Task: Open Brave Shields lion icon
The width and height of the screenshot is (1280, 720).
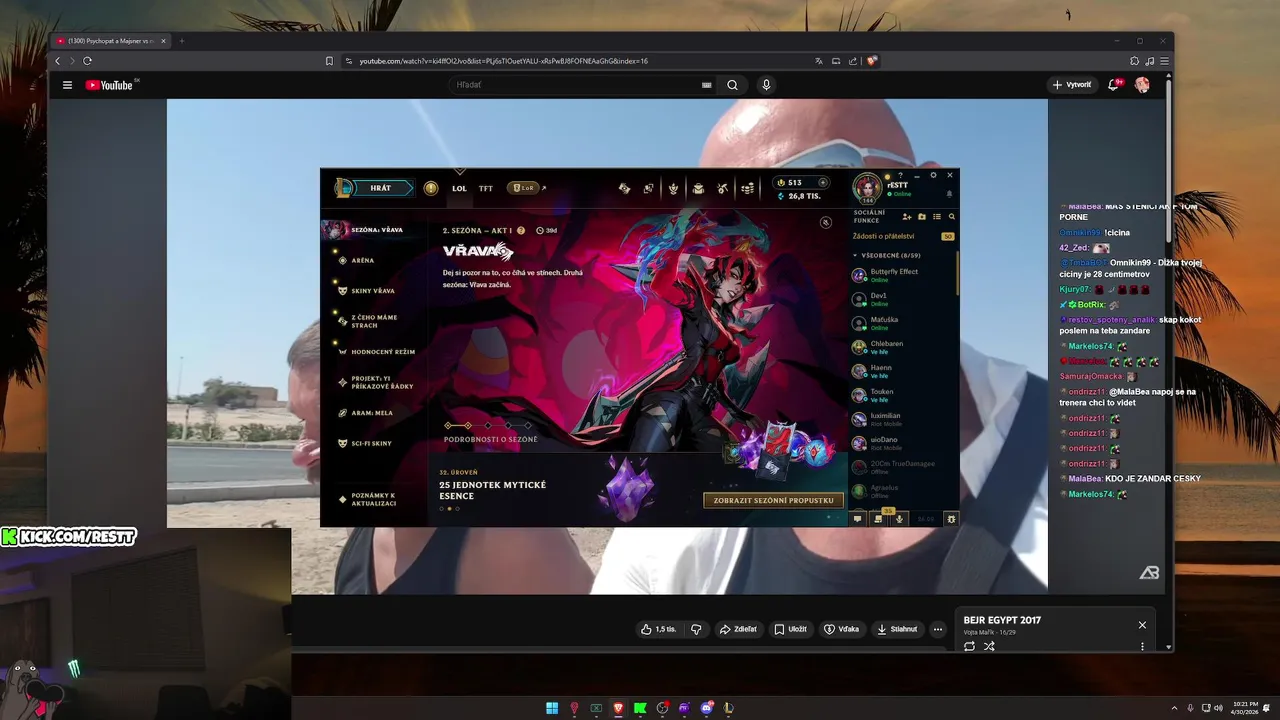Action: coord(872,61)
